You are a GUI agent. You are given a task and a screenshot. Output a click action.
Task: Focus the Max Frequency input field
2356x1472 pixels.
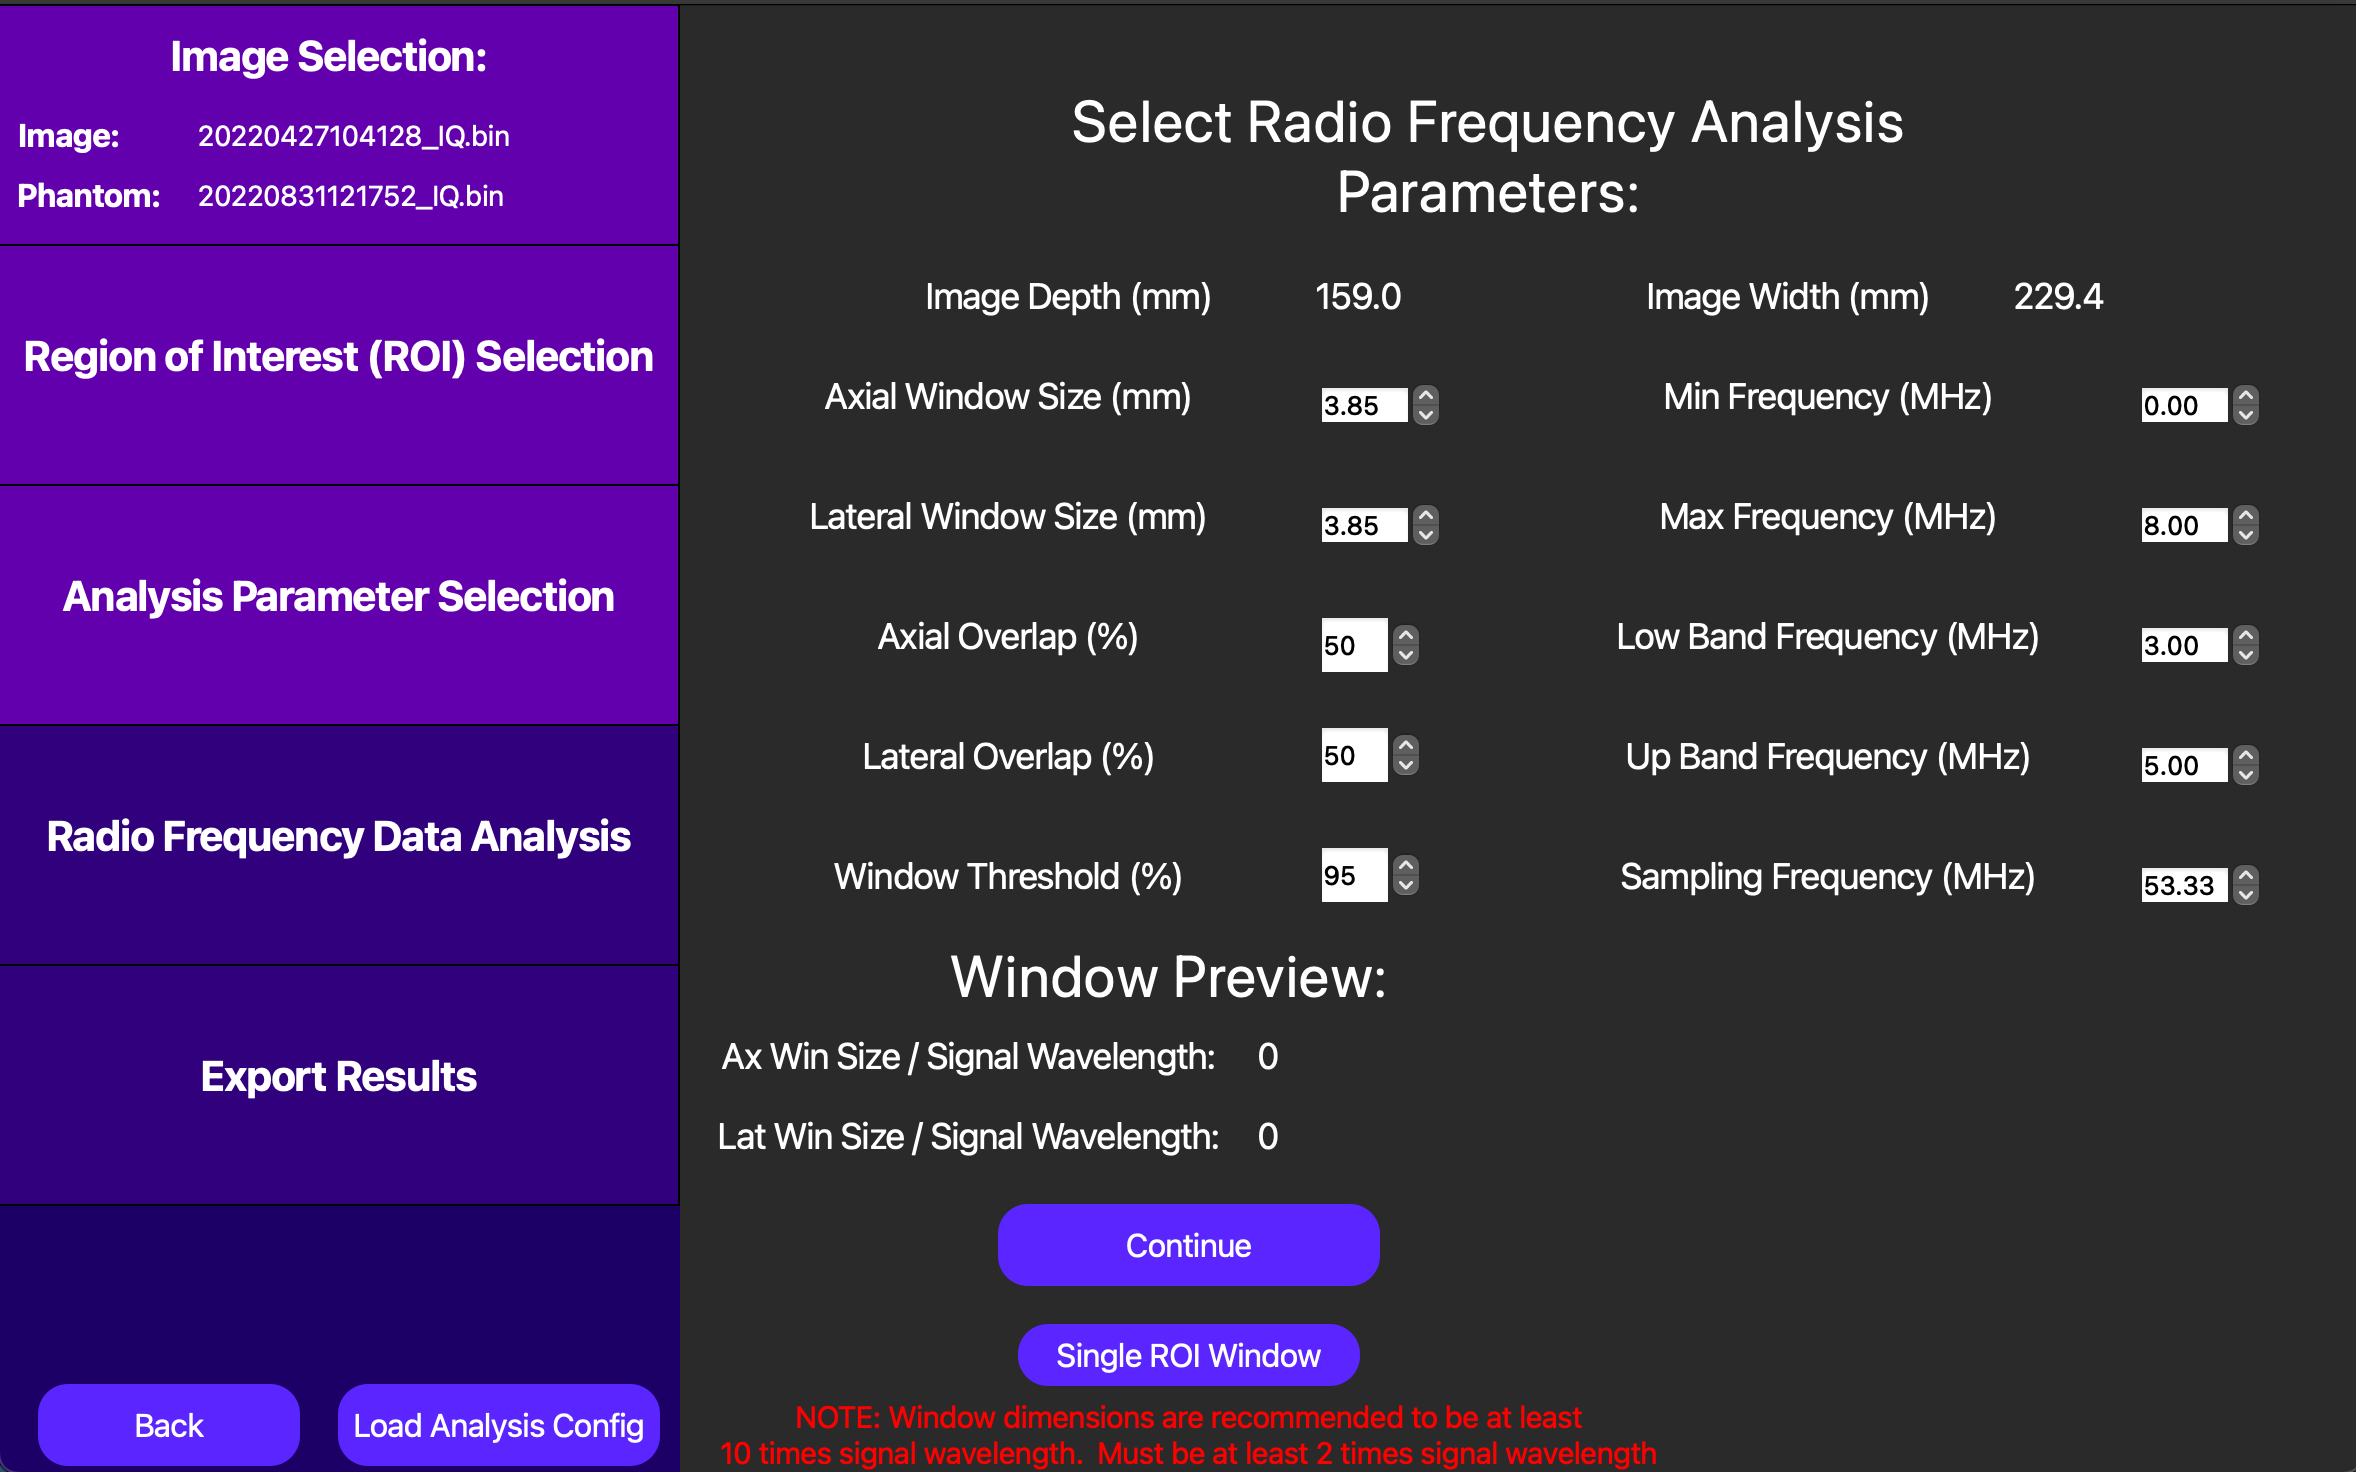coord(2184,525)
